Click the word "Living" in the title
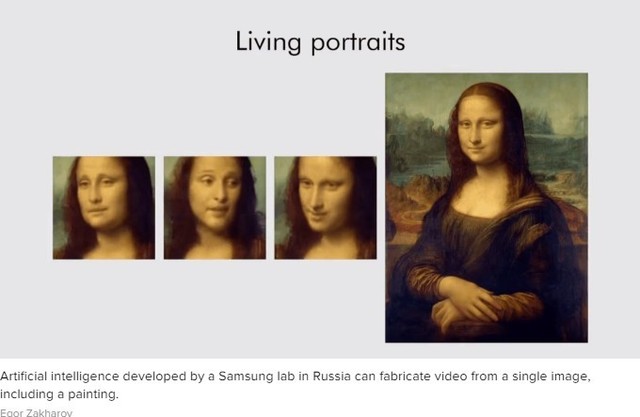The width and height of the screenshot is (640, 417). (x=263, y=42)
